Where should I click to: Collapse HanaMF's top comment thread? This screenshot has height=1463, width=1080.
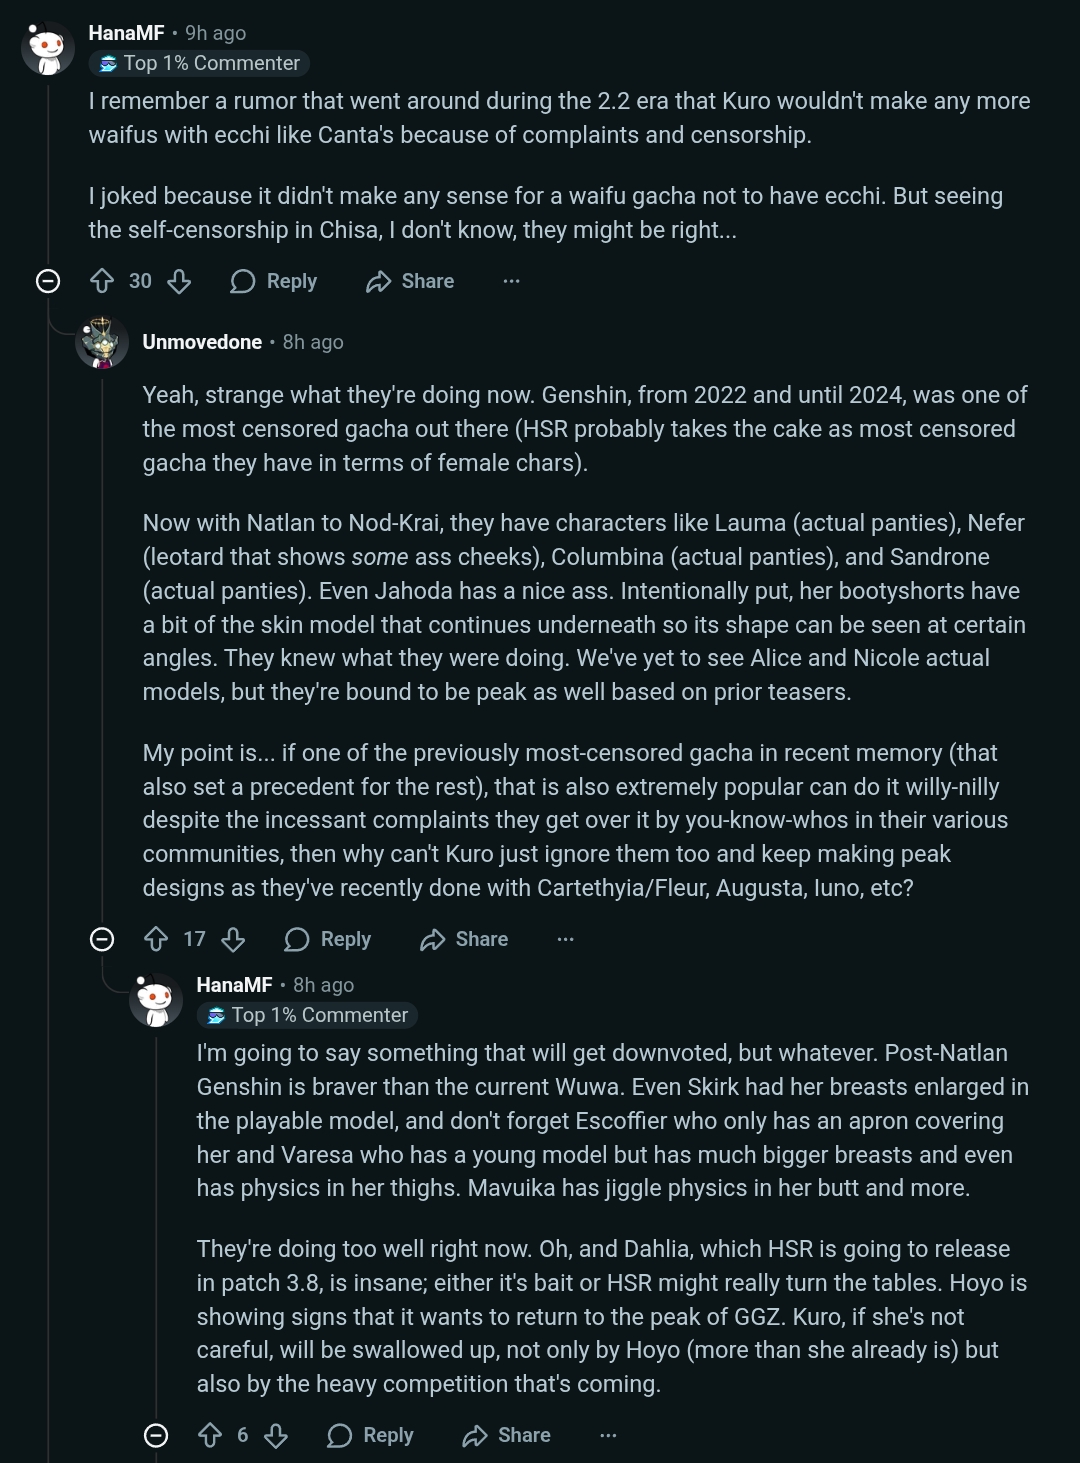coord(48,282)
